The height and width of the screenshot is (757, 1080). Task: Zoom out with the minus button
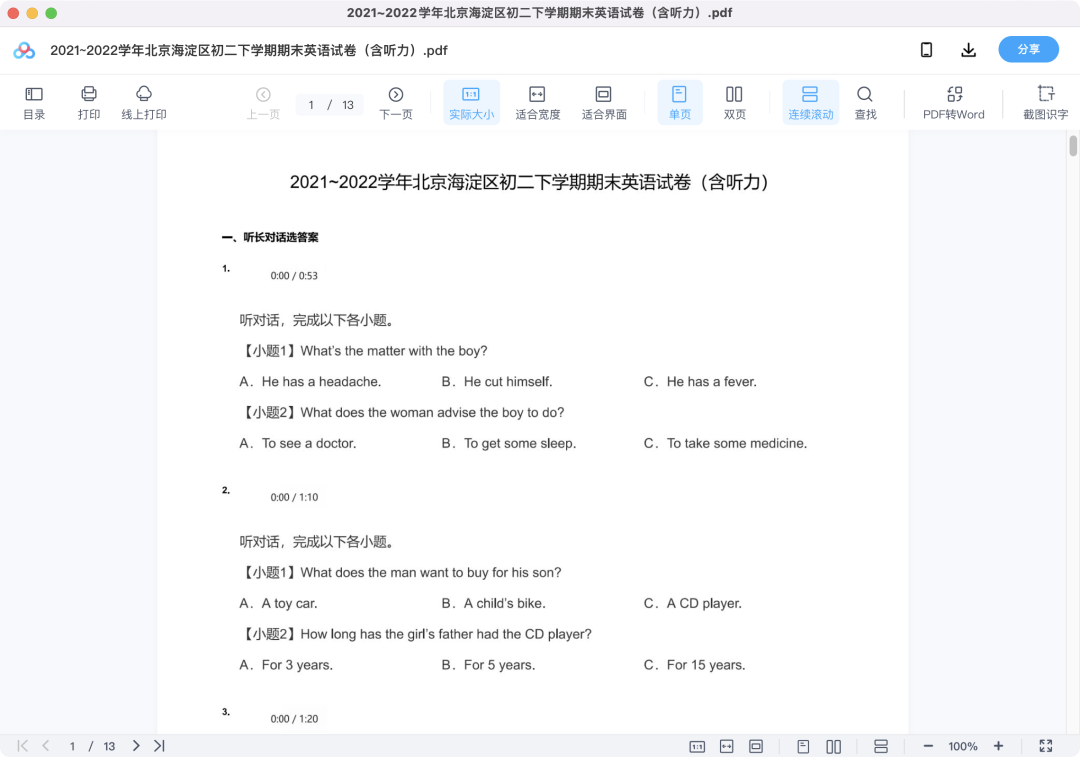click(928, 746)
